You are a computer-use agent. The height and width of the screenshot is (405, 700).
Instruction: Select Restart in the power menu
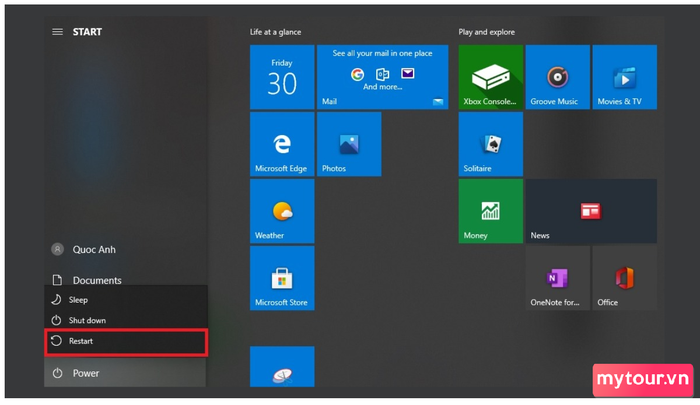pos(126,341)
